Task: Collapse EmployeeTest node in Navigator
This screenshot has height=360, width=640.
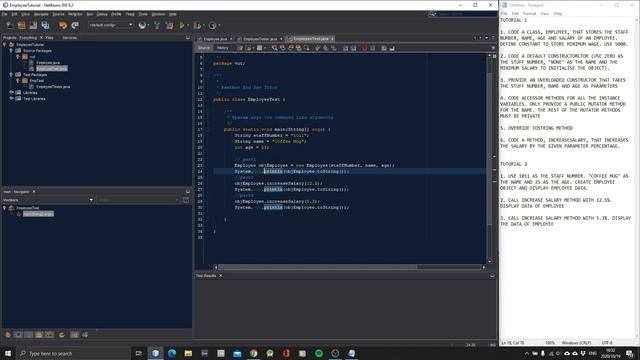Action: tap(5, 208)
